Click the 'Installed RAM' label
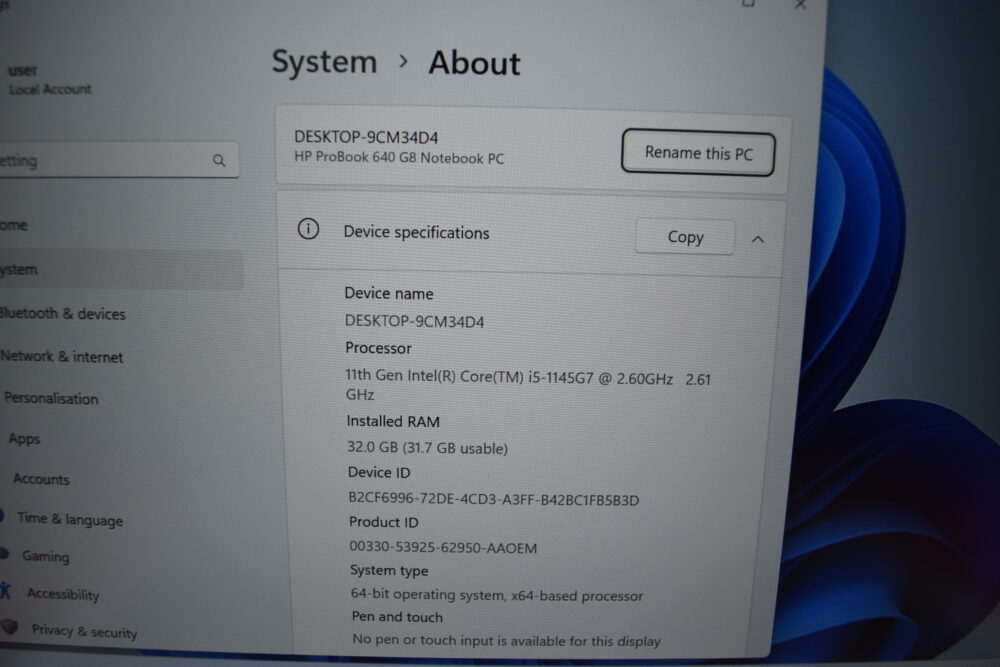This screenshot has width=1000, height=667. pyautogui.click(x=393, y=421)
